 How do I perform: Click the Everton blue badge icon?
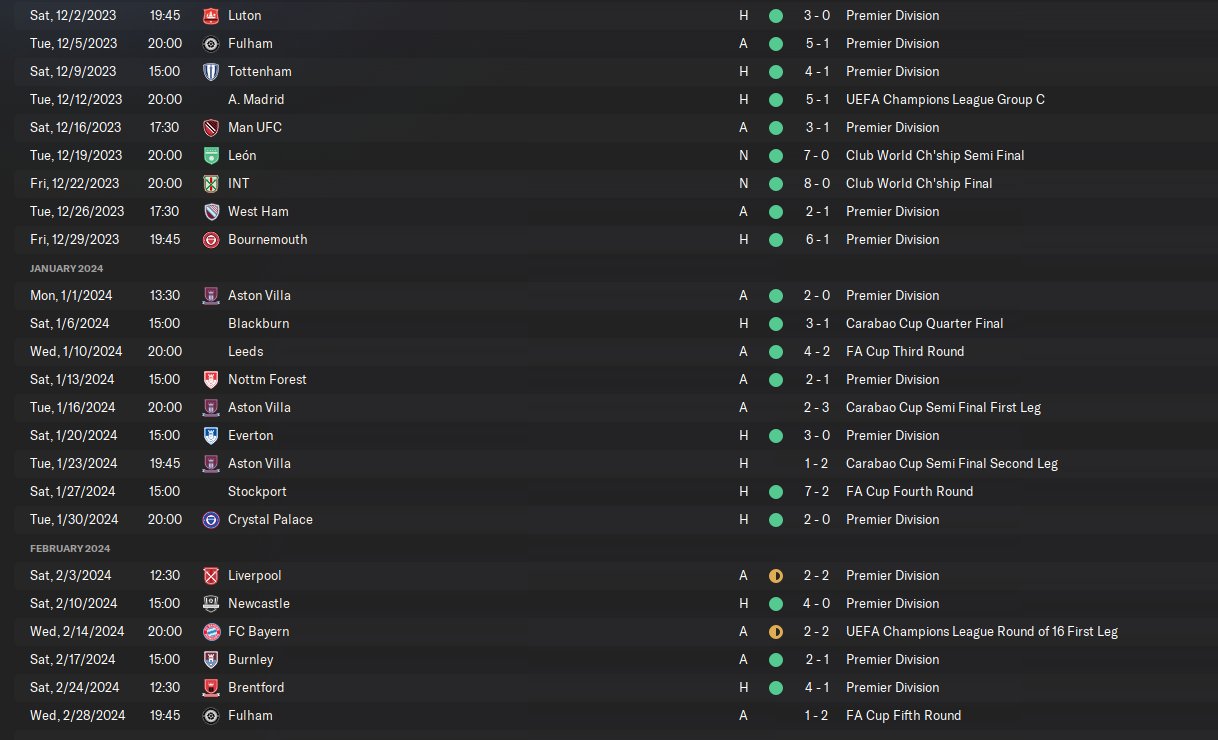pos(210,436)
